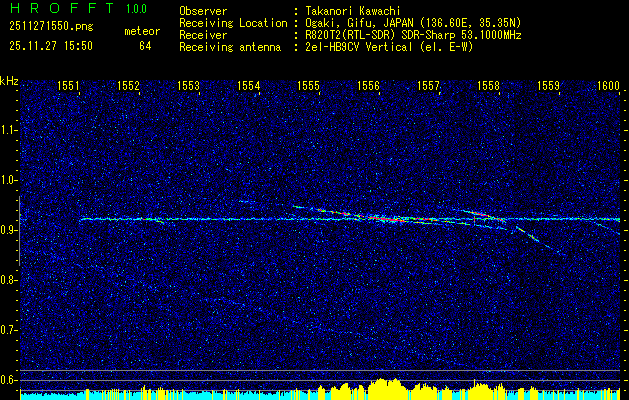Click the HROFFT title text
The height and width of the screenshot is (400, 629).
coord(62,8)
